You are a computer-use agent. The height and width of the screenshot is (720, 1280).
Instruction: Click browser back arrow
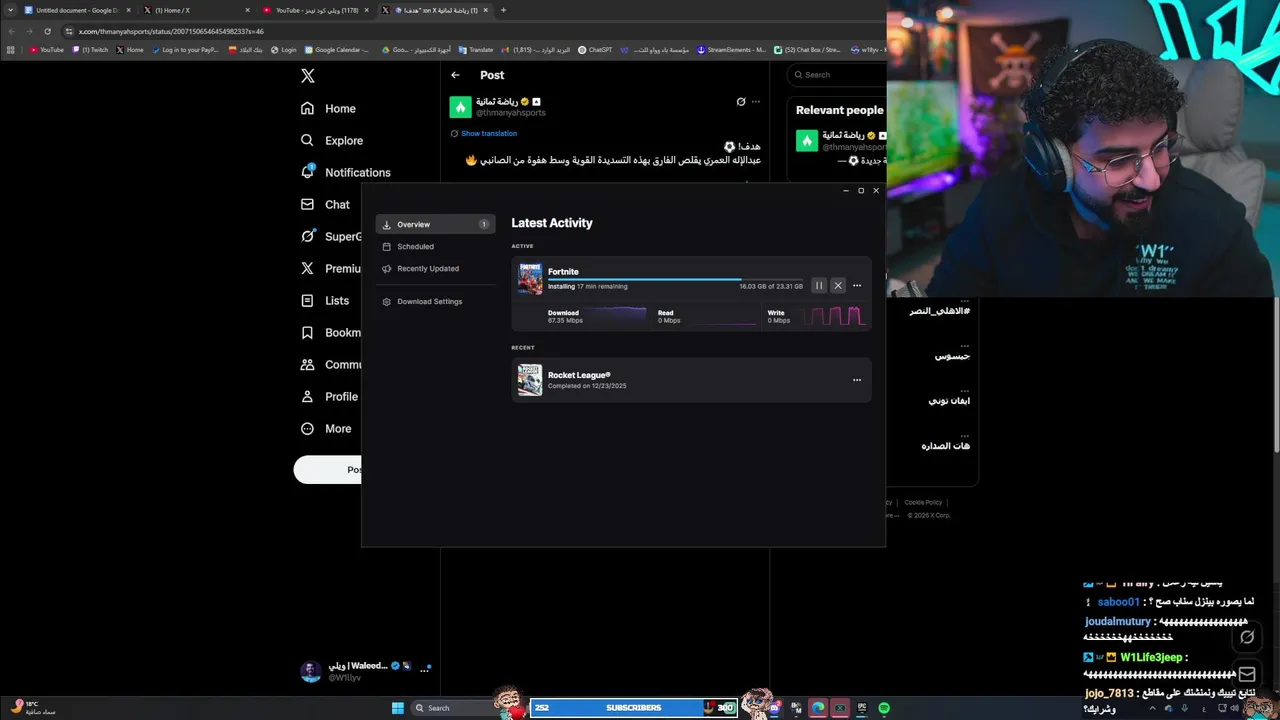[x=11, y=31]
